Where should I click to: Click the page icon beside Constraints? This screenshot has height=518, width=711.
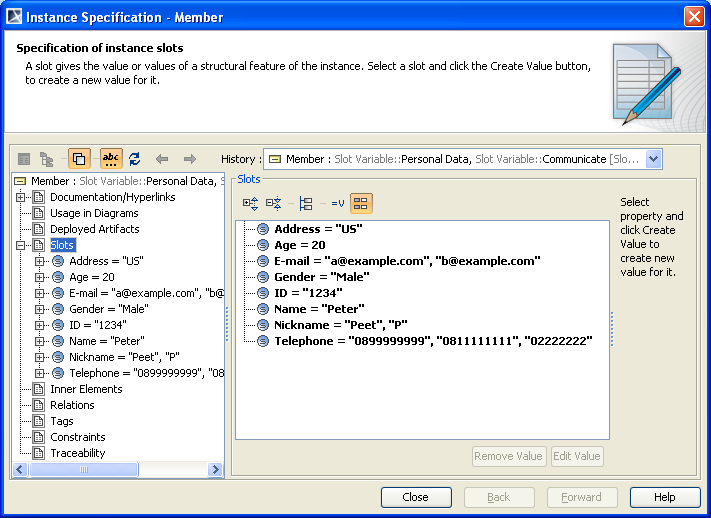pos(39,437)
